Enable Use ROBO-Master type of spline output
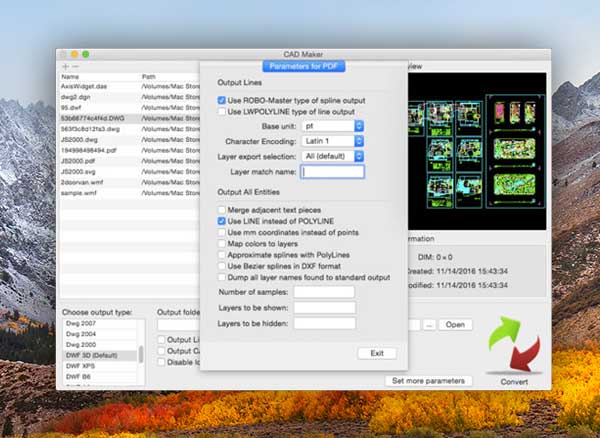This screenshot has width=600, height=438. pyautogui.click(x=222, y=100)
